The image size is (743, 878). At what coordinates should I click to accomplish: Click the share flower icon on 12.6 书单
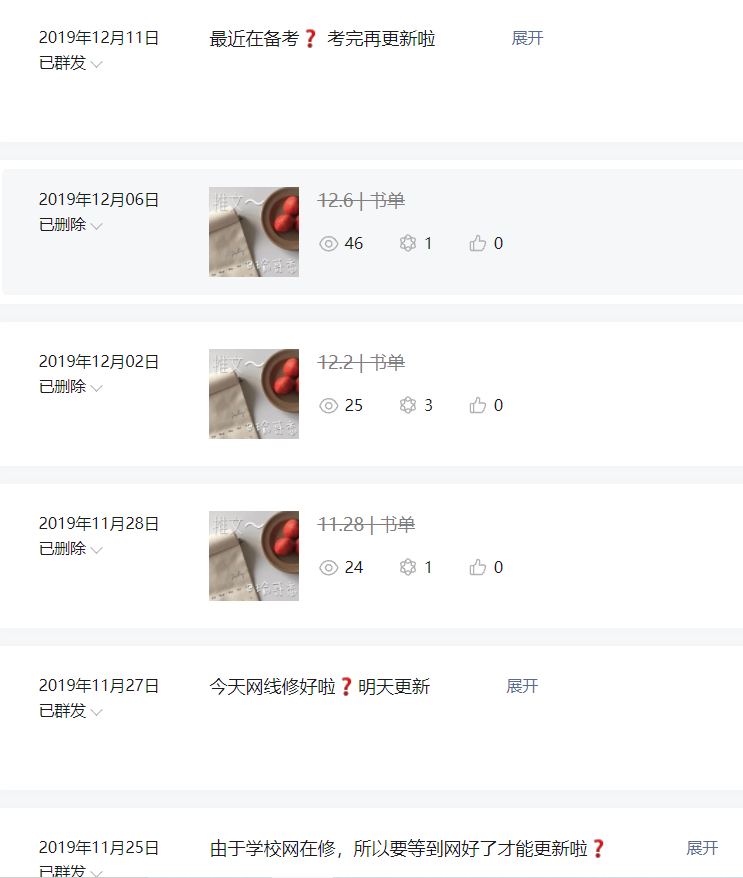coord(408,243)
